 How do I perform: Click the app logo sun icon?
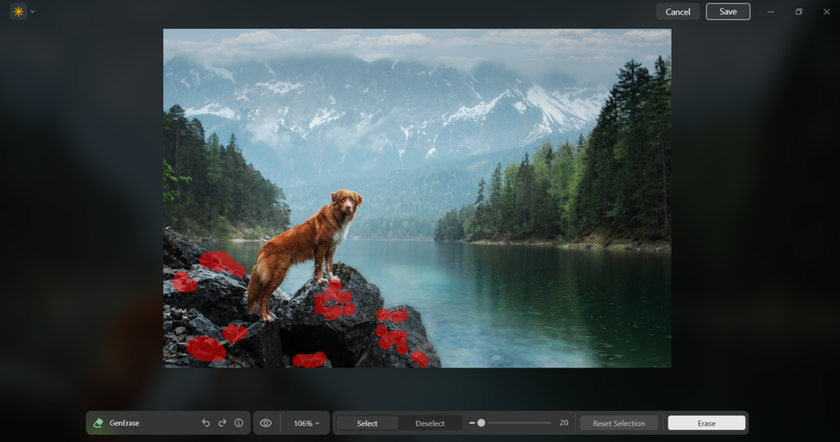18,12
